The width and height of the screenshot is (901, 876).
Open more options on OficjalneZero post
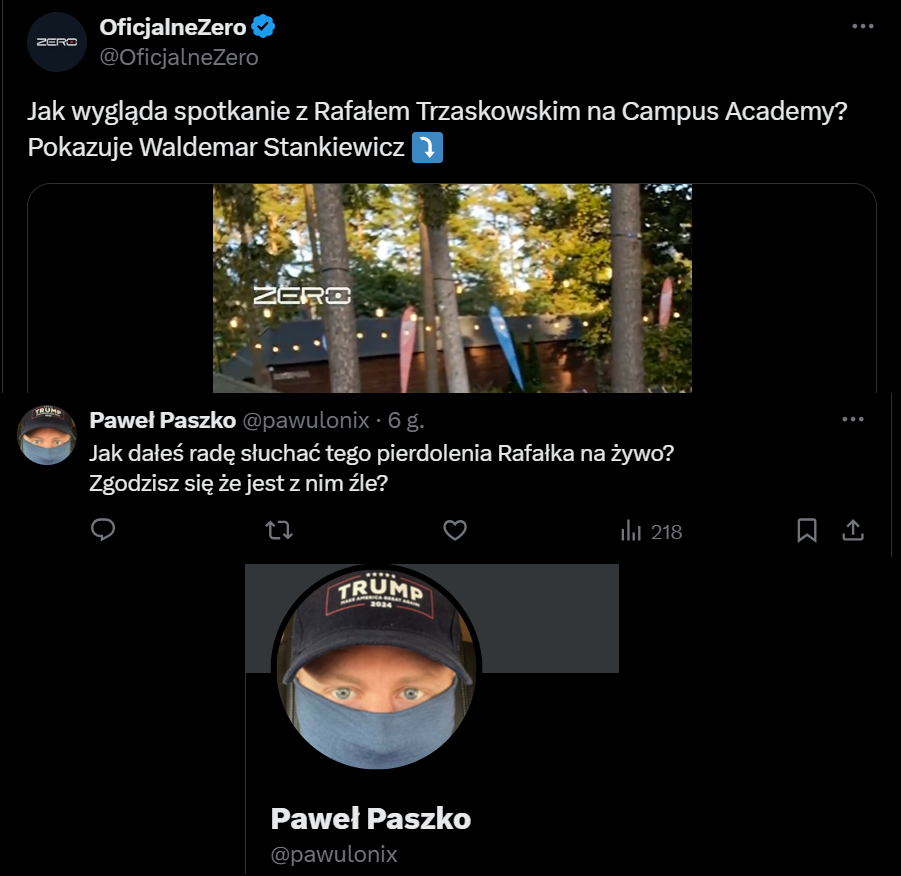pos(863,26)
